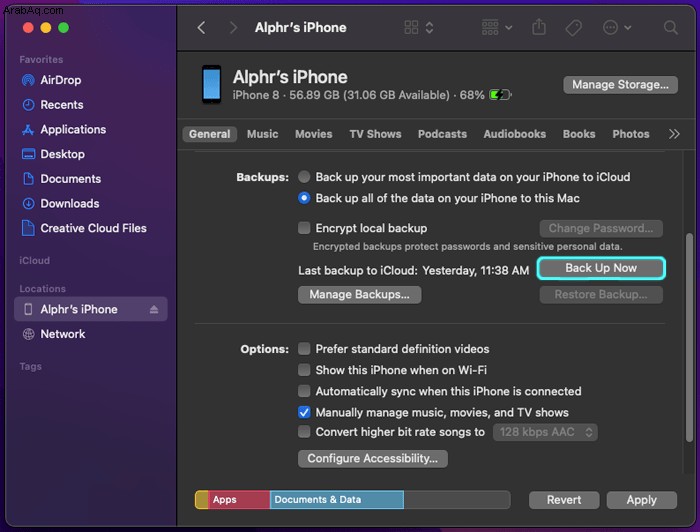Open Recents in the sidebar

point(61,105)
